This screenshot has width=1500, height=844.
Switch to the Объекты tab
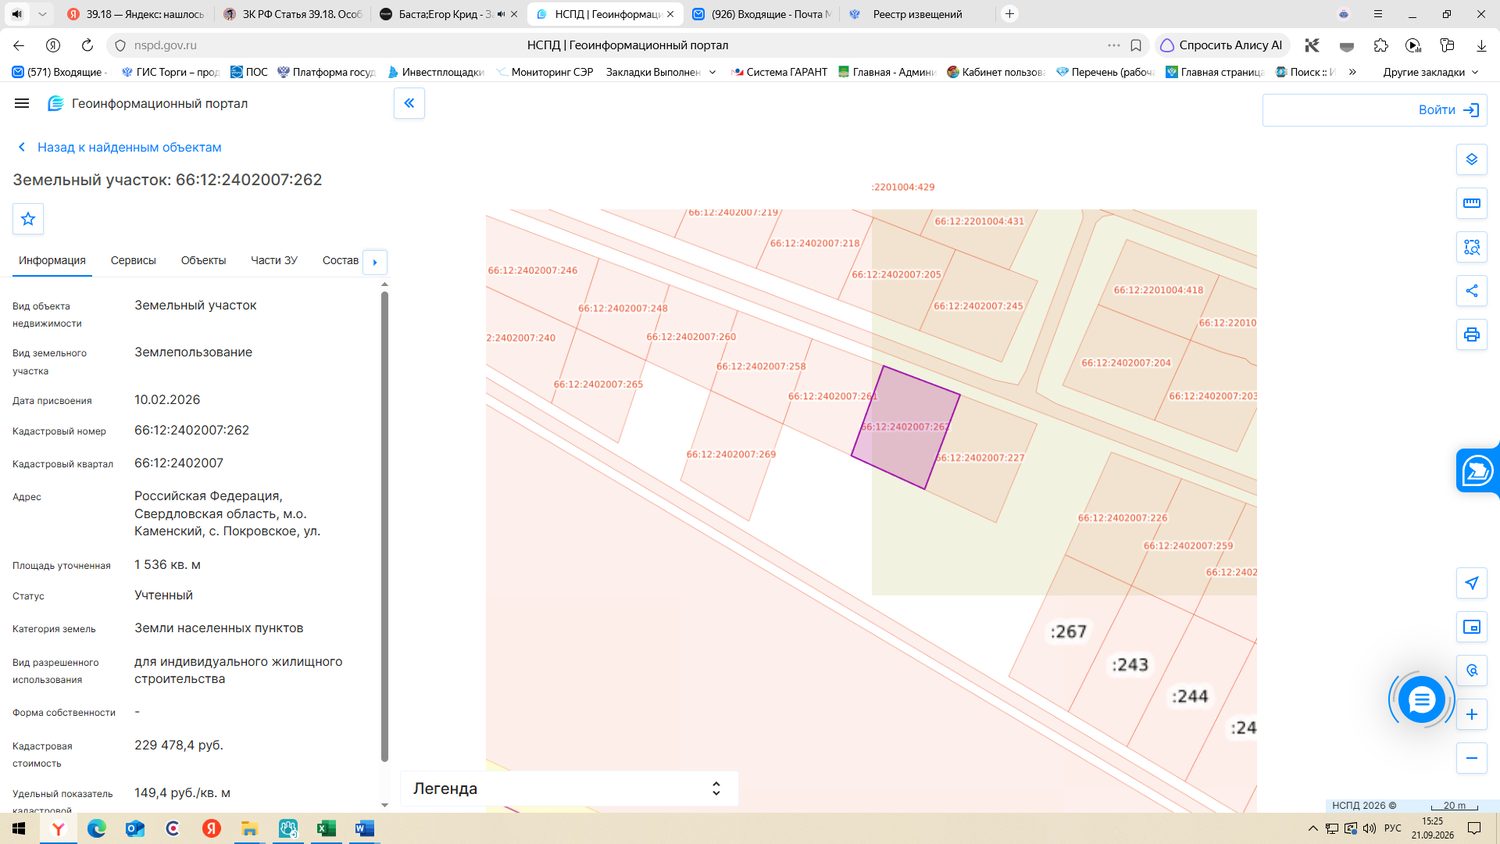203,260
